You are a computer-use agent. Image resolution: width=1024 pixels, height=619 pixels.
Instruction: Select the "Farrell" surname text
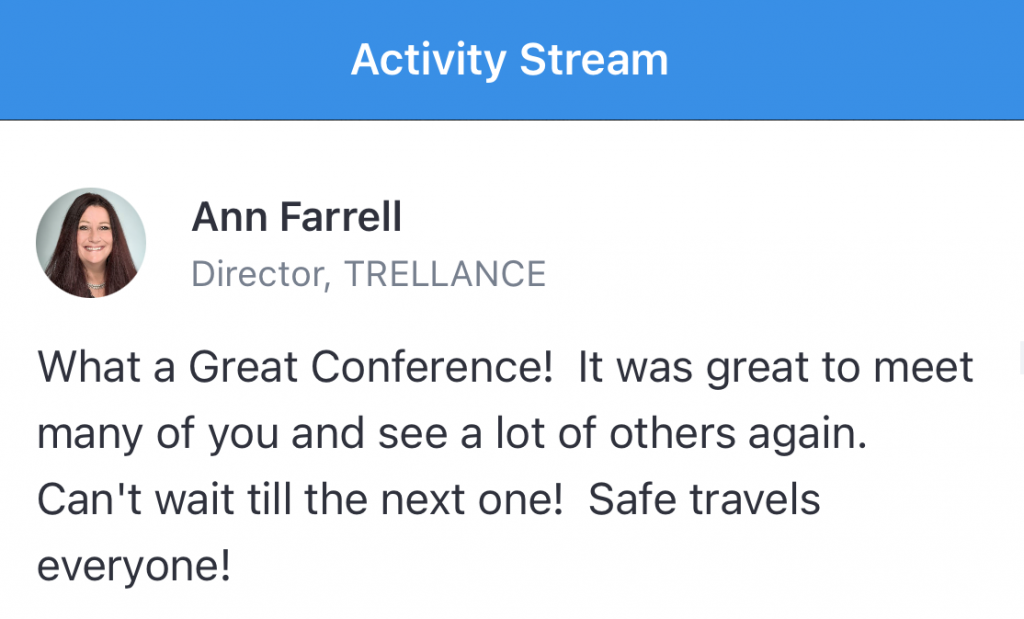(341, 217)
